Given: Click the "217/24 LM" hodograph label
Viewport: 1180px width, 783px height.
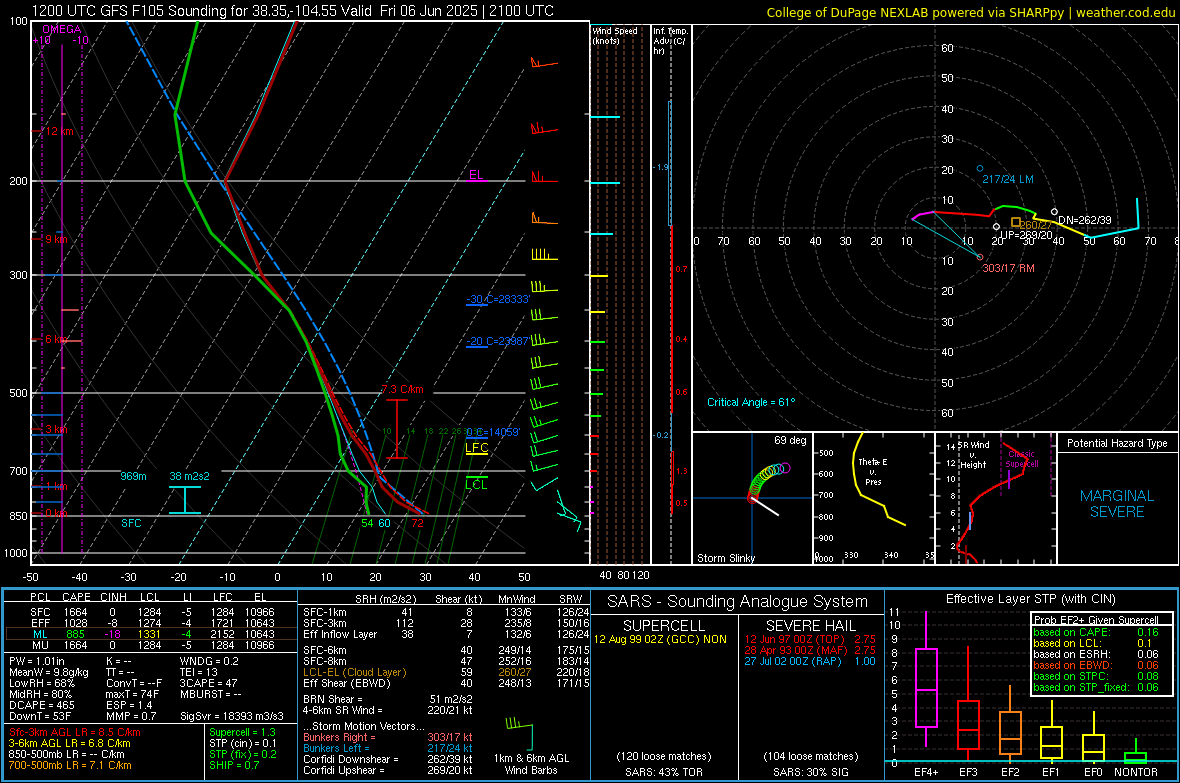Looking at the screenshot, I should [1008, 179].
